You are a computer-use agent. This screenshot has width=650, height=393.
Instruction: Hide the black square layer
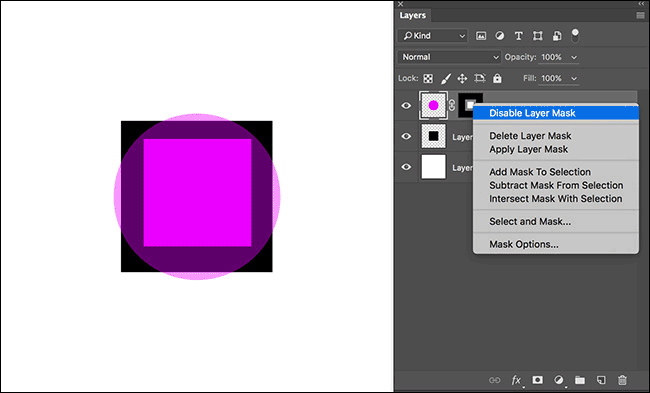tap(406, 136)
